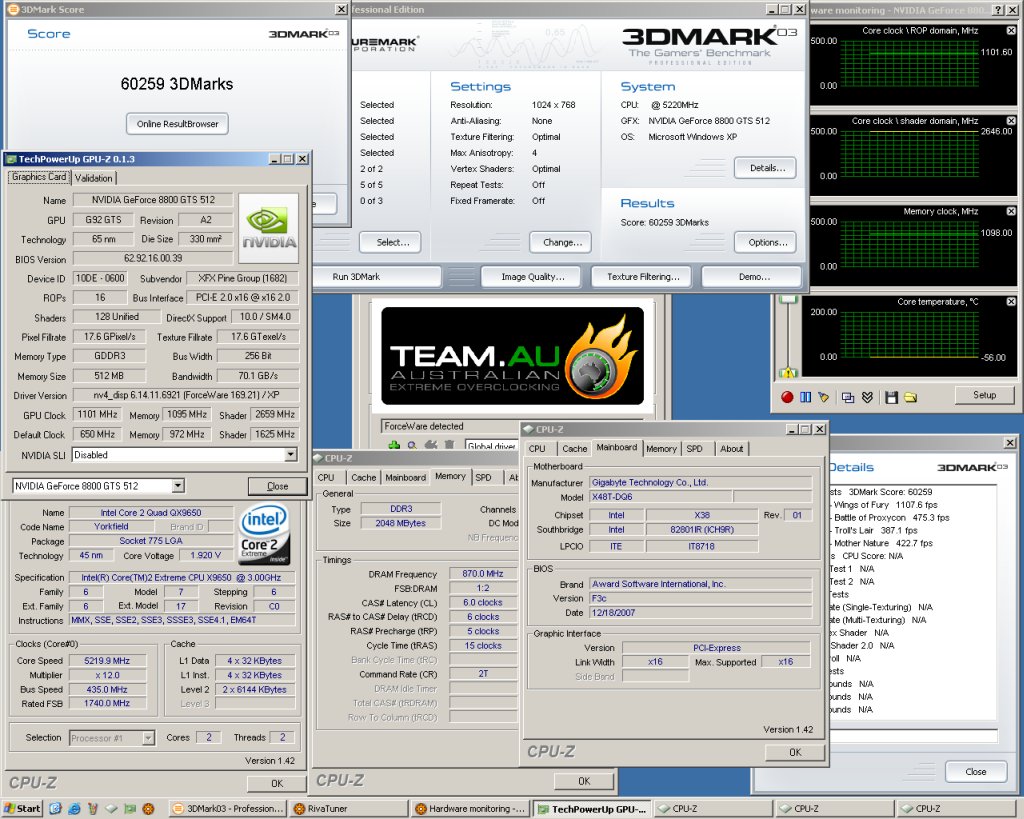Open the GPU selection dropdown at GPU-Z bottom

[178, 486]
